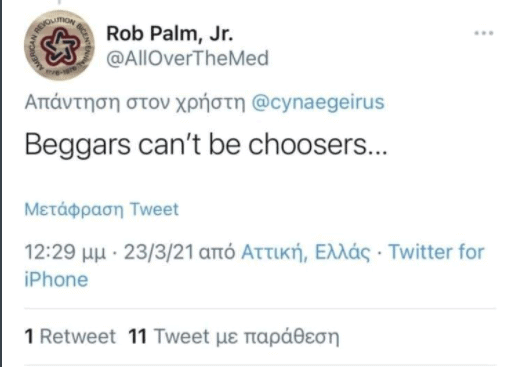This screenshot has height=367, width=514.
Task: Click the word 'παράθεση' in the quote tweets label
Action: pyautogui.click(x=291, y=337)
